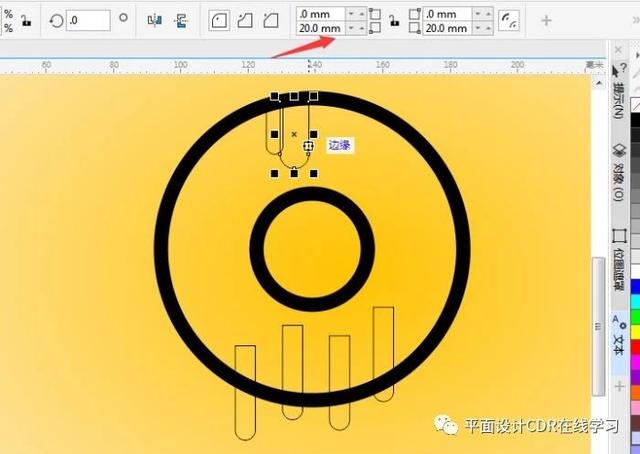Click the bottom-left corner radius field 20.0 mm

321,28
